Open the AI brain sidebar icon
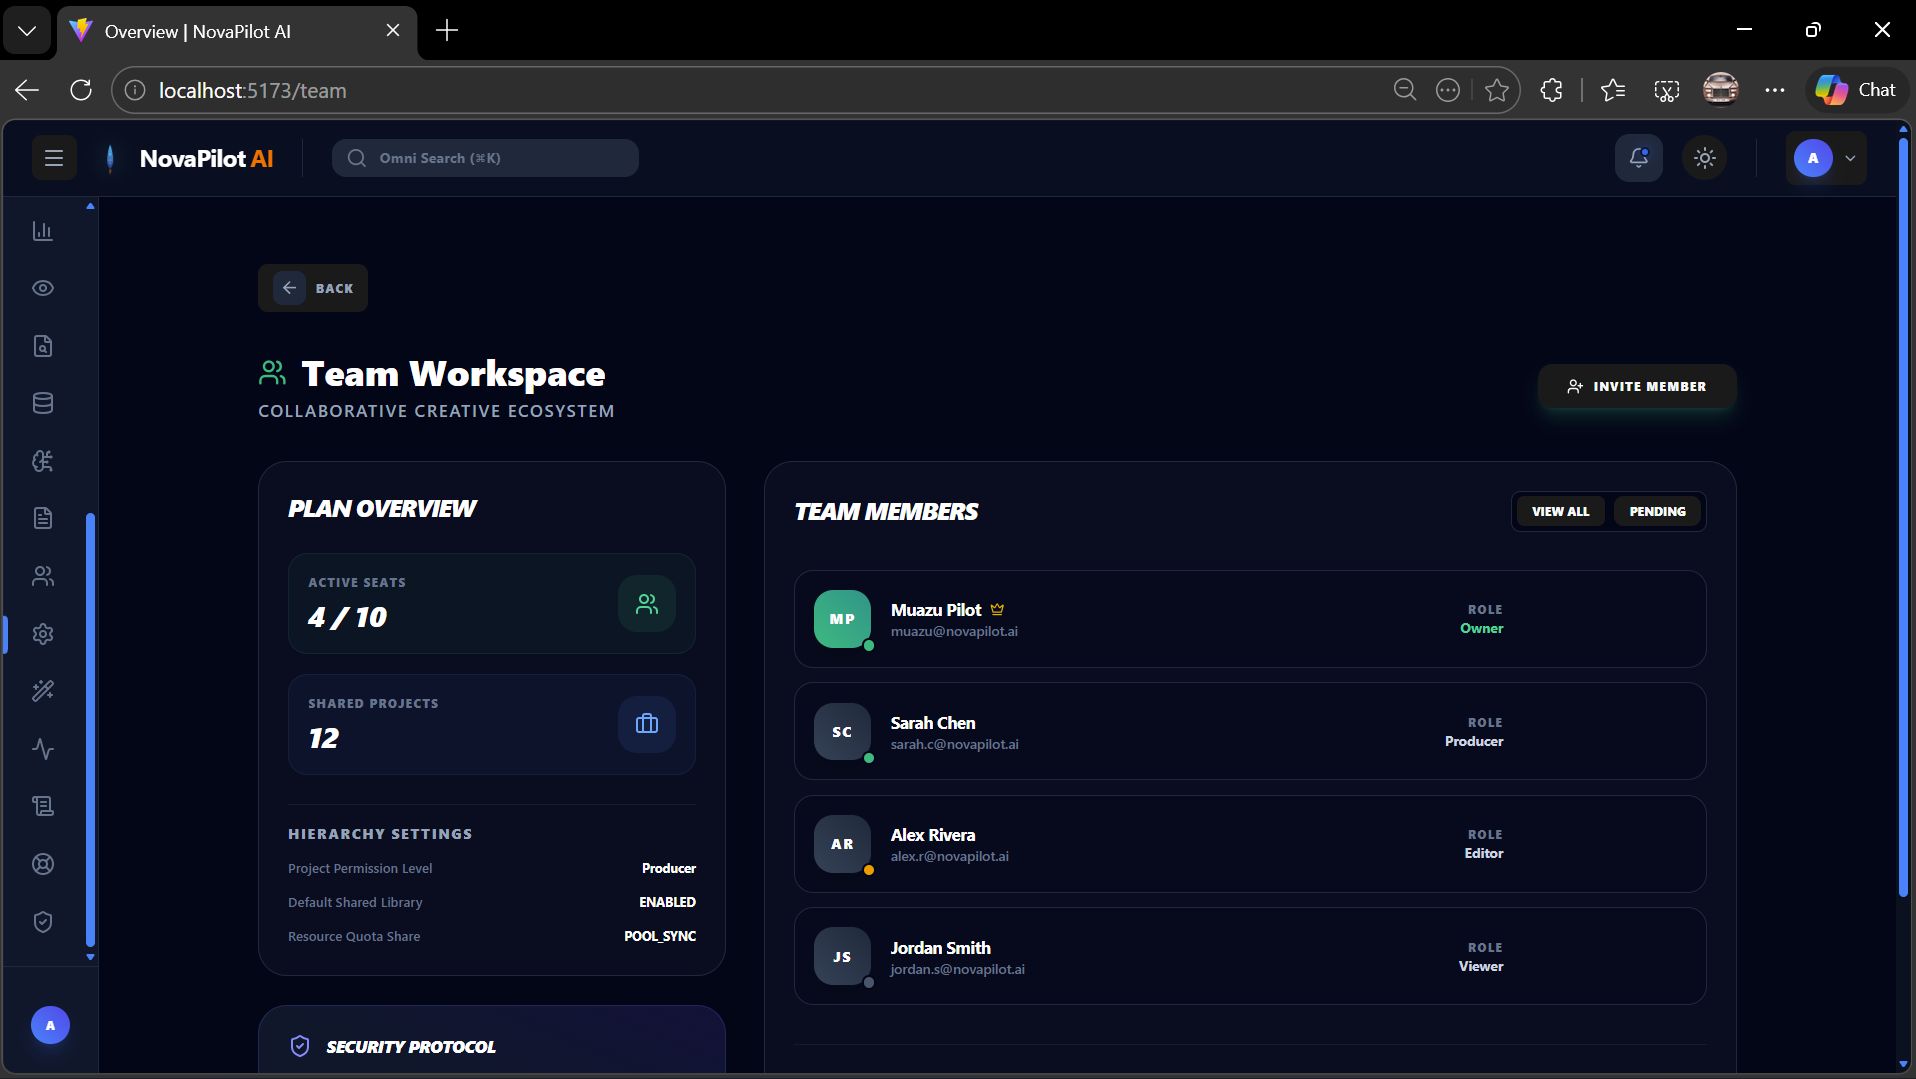The height and width of the screenshot is (1079, 1916). [43, 461]
